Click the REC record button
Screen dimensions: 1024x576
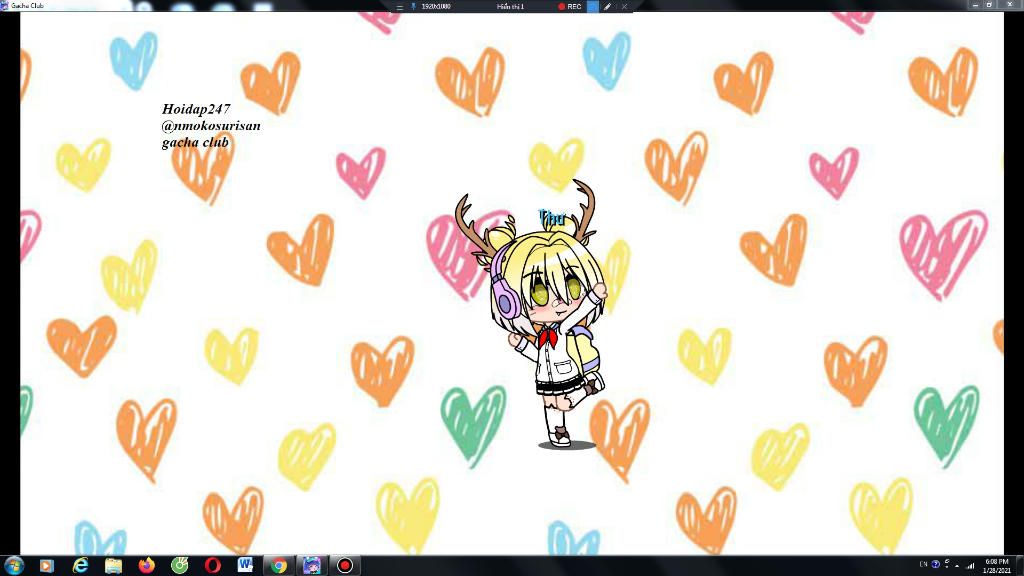pos(569,7)
